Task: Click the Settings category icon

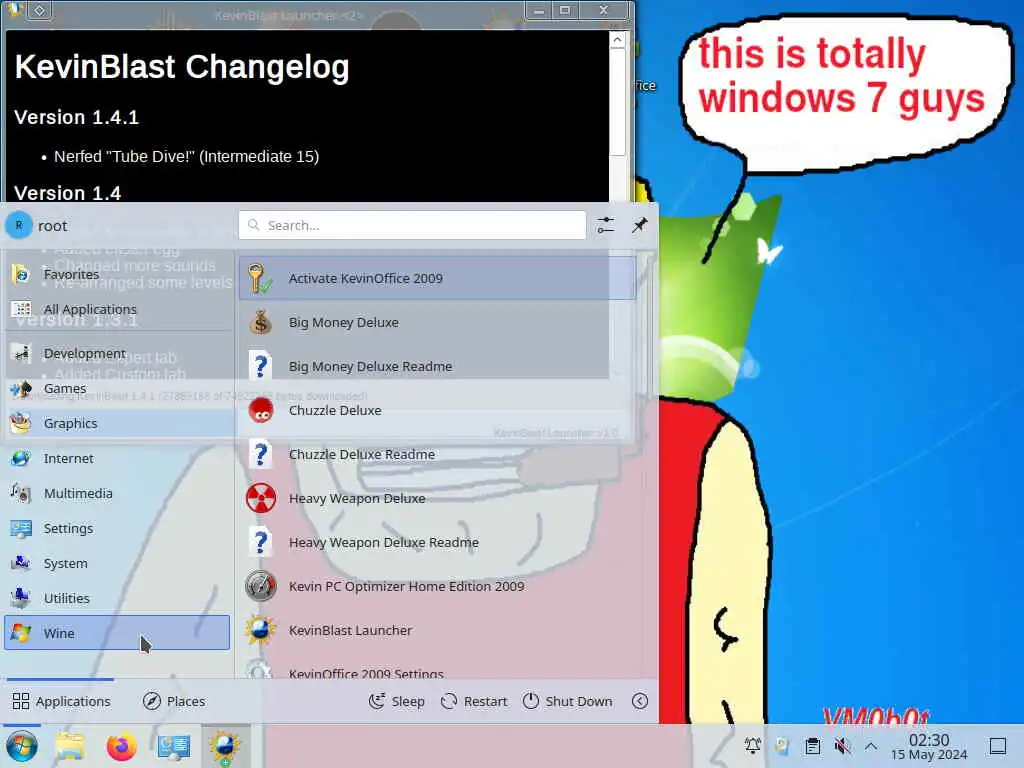Action: click(x=21, y=528)
